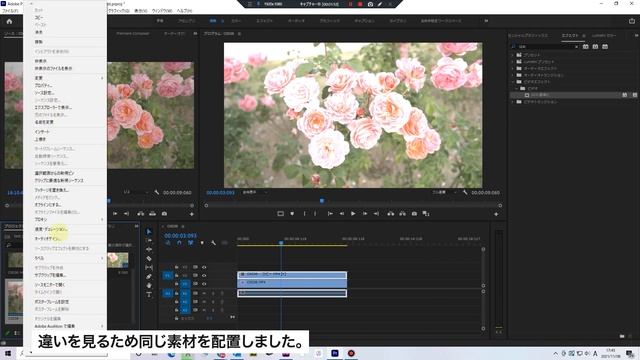Viewport: 640px width, 360px height.
Task: Select the Track Select Forward tool
Action: point(149,240)
